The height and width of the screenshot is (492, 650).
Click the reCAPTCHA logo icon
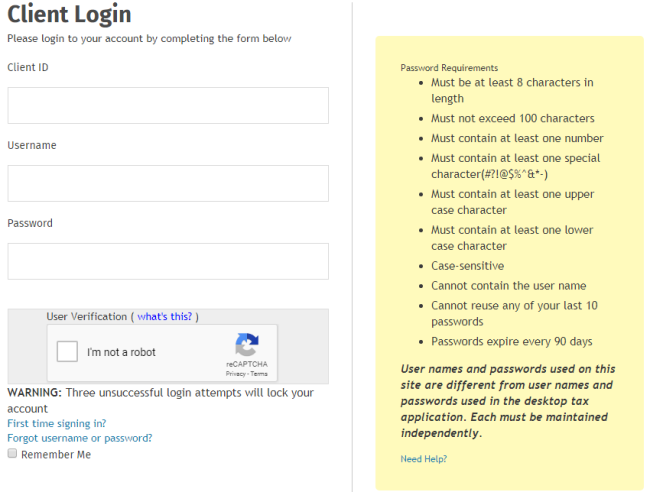coord(246,345)
